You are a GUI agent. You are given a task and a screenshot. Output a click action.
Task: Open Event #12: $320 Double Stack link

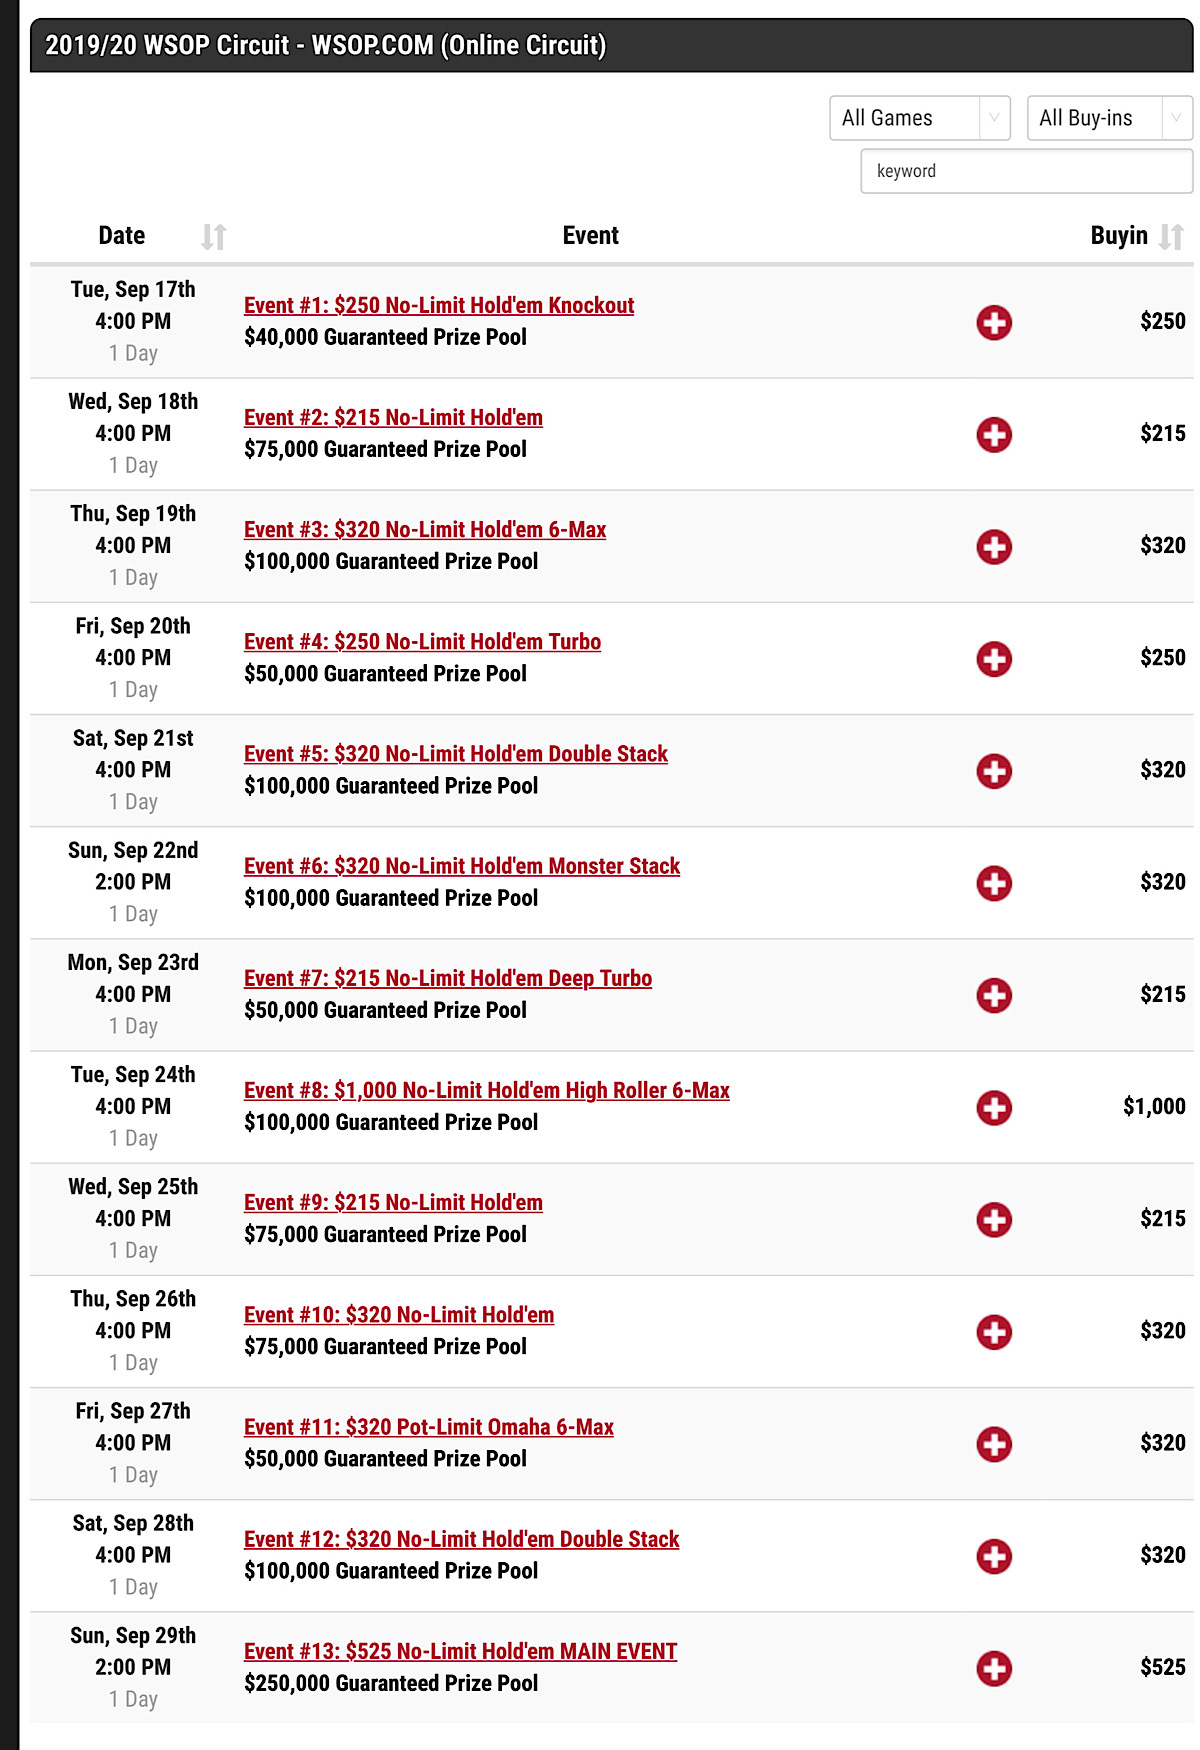[x=461, y=1539]
